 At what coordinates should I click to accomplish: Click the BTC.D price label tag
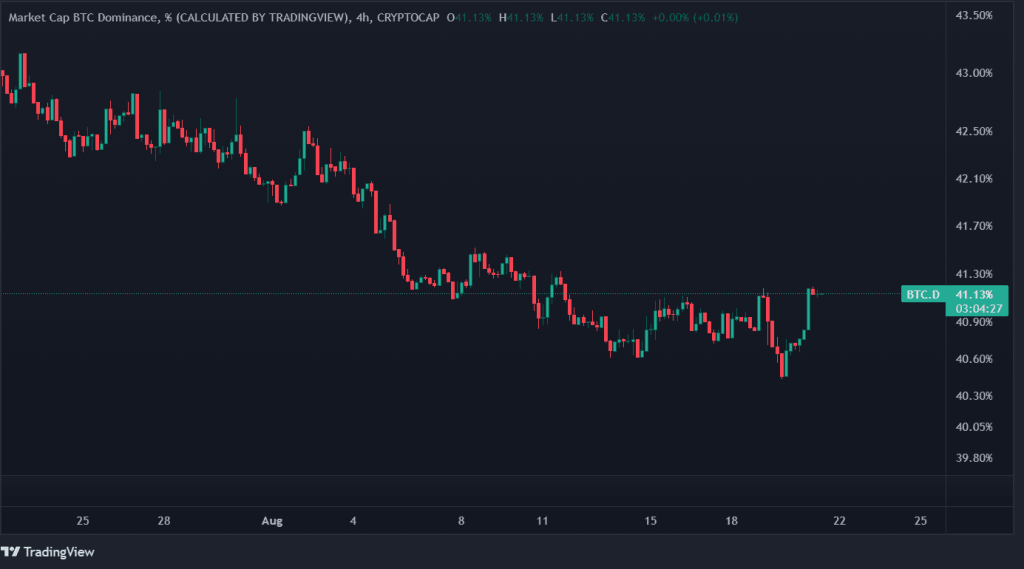(923, 294)
